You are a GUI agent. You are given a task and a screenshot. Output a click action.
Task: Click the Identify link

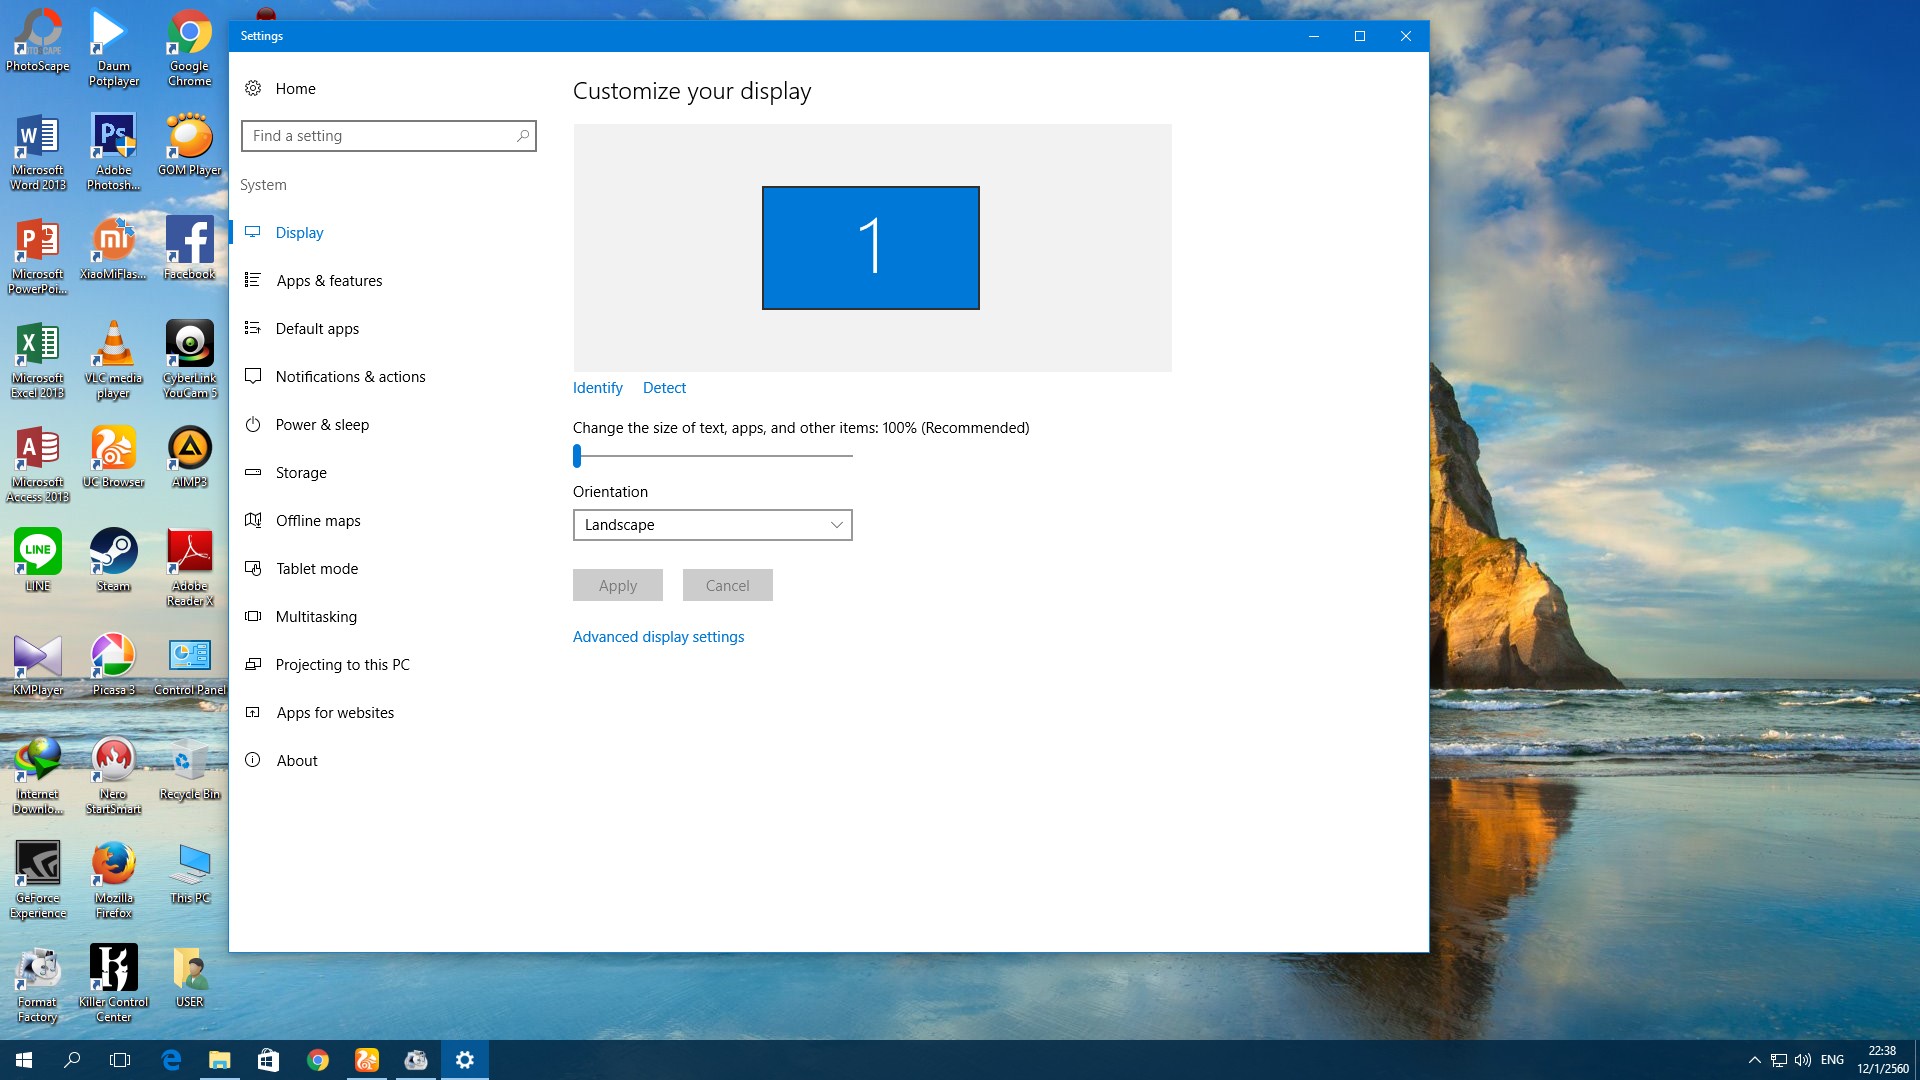tap(597, 388)
